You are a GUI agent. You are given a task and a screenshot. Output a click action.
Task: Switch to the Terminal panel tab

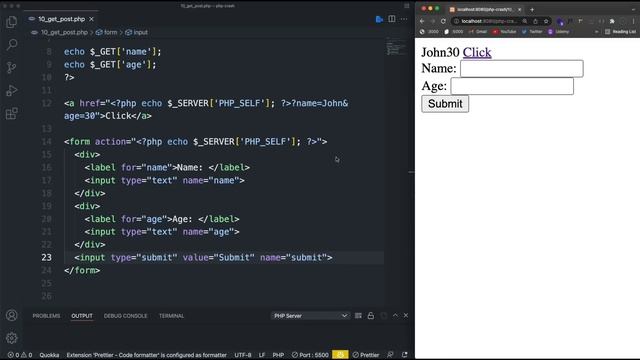pos(171,316)
